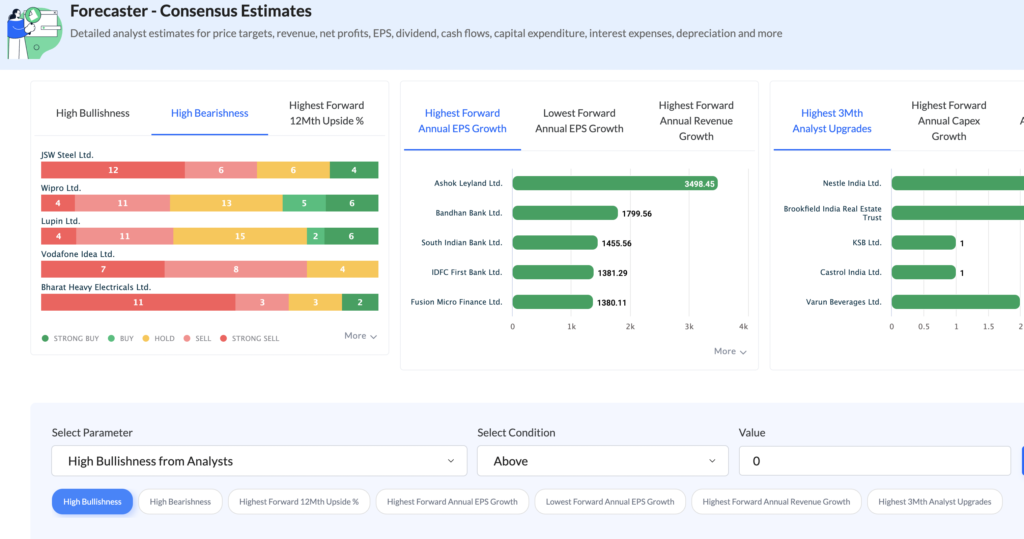This screenshot has height=539, width=1024.
Task: Select the Highest Forward Annual EPS Growth tab
Action: pyautogui.click(x=462, y=121)
